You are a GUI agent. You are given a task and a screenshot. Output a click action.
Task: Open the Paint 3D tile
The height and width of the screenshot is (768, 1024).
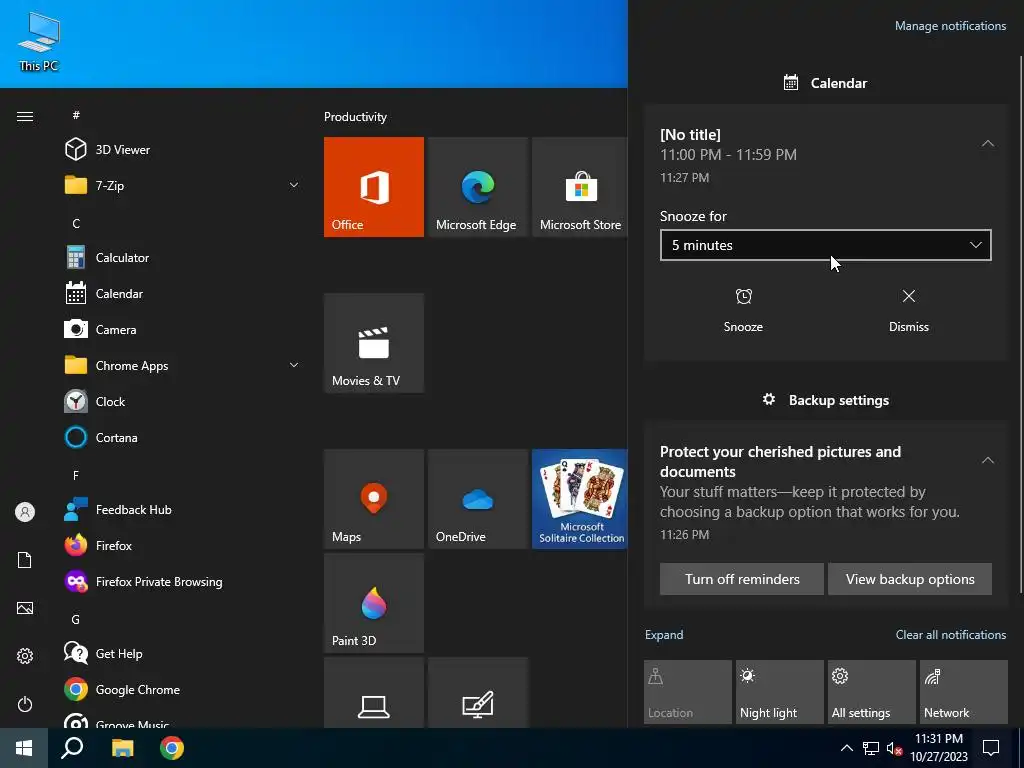pos(374,603)
